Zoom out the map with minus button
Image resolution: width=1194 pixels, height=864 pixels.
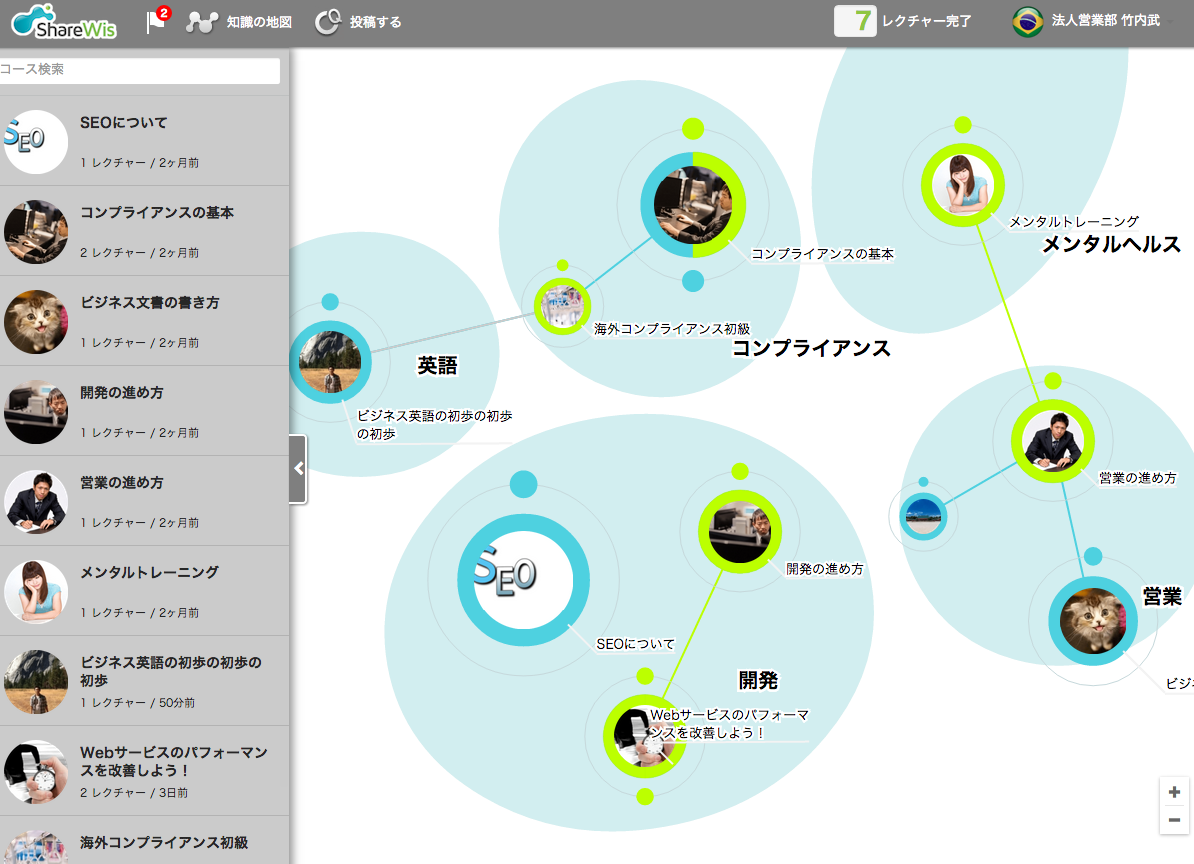[1174, 820]
